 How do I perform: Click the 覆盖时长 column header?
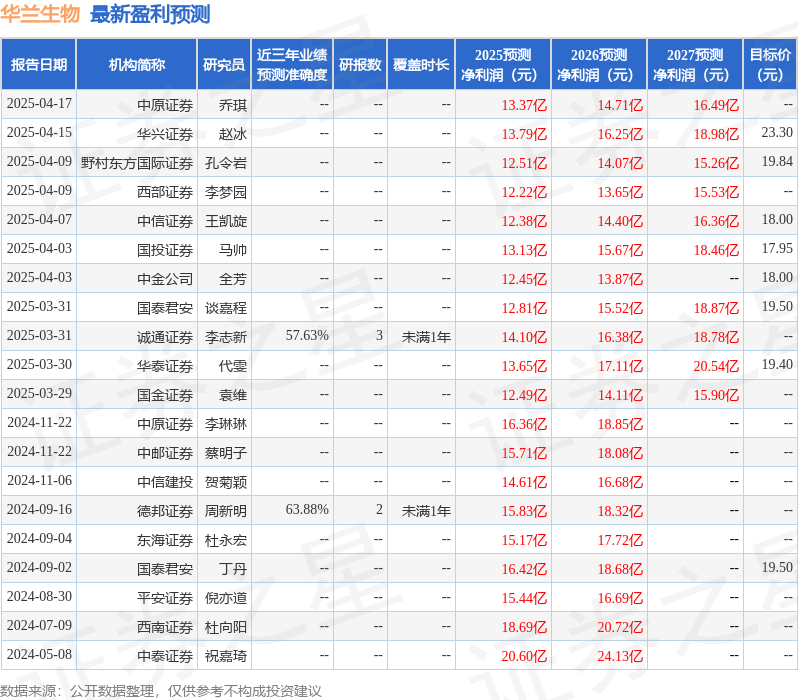(x=421, y=64)
